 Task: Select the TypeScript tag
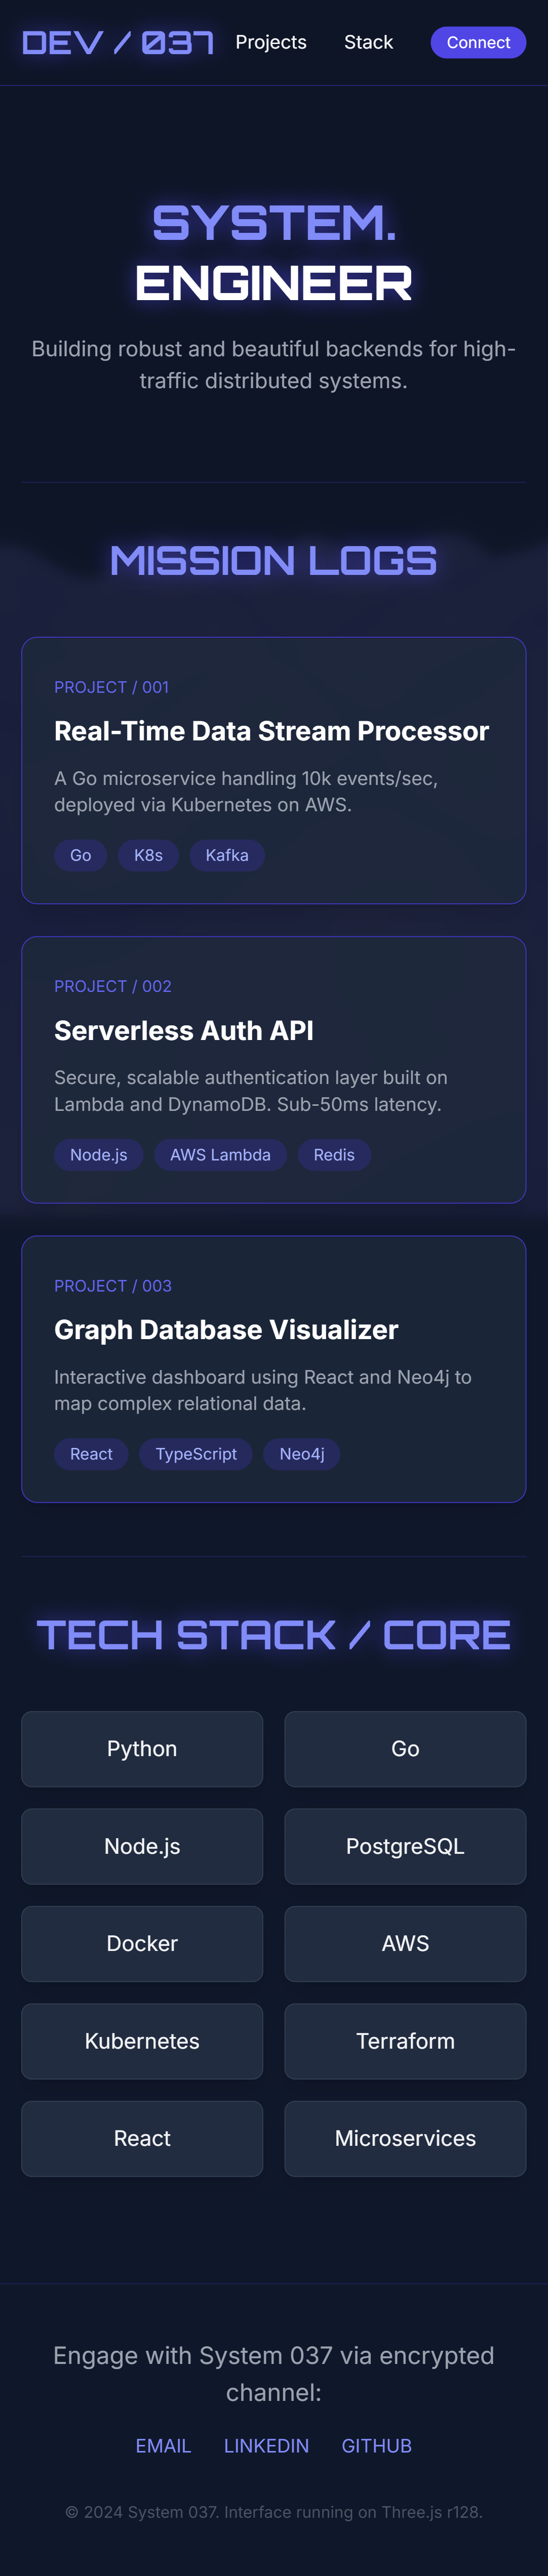pos(196,1453)
